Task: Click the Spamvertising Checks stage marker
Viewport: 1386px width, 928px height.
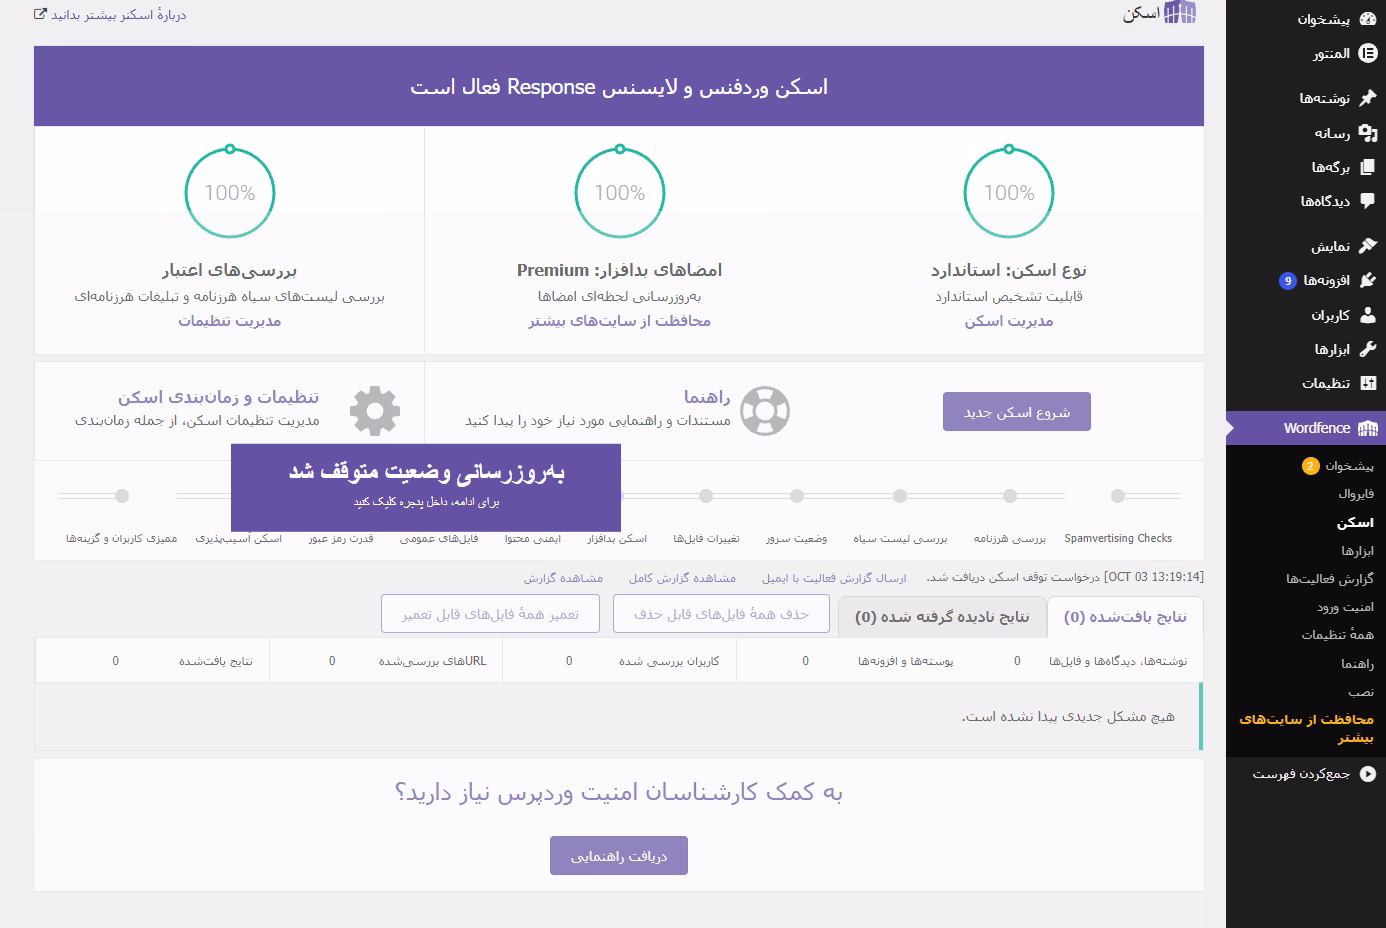Action: click(1118, 496)
